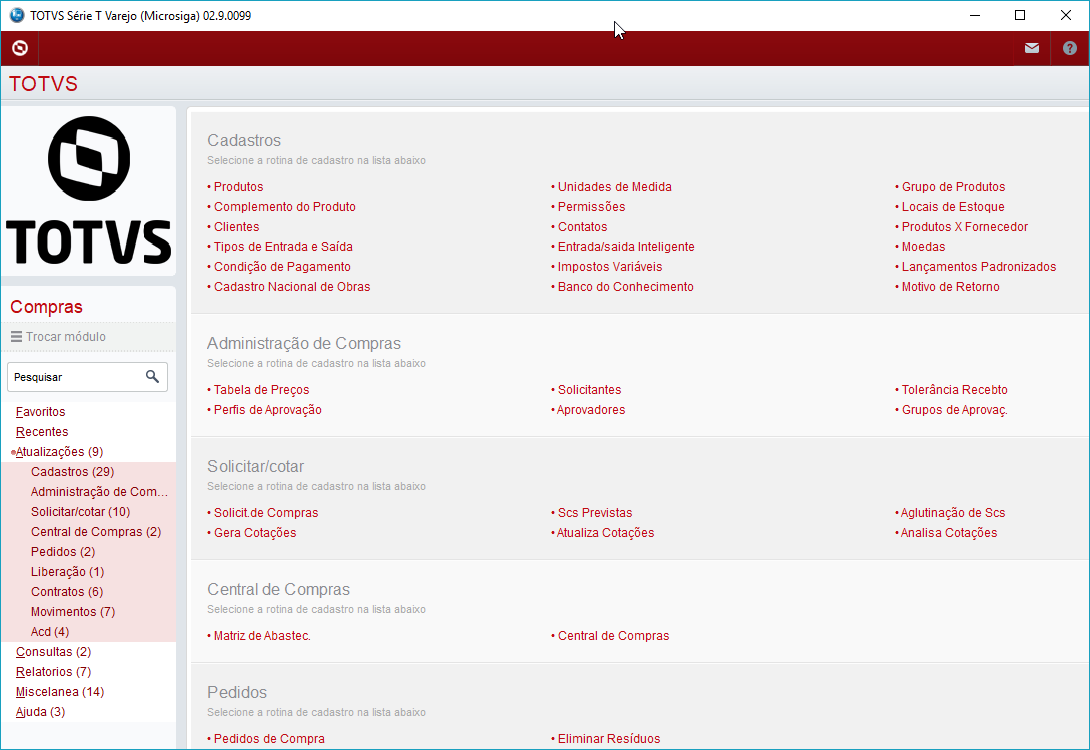This screenshot has height=750, width=1090.
Task: Expand Consultas (2) menu
Action: (x=54, y=652)
